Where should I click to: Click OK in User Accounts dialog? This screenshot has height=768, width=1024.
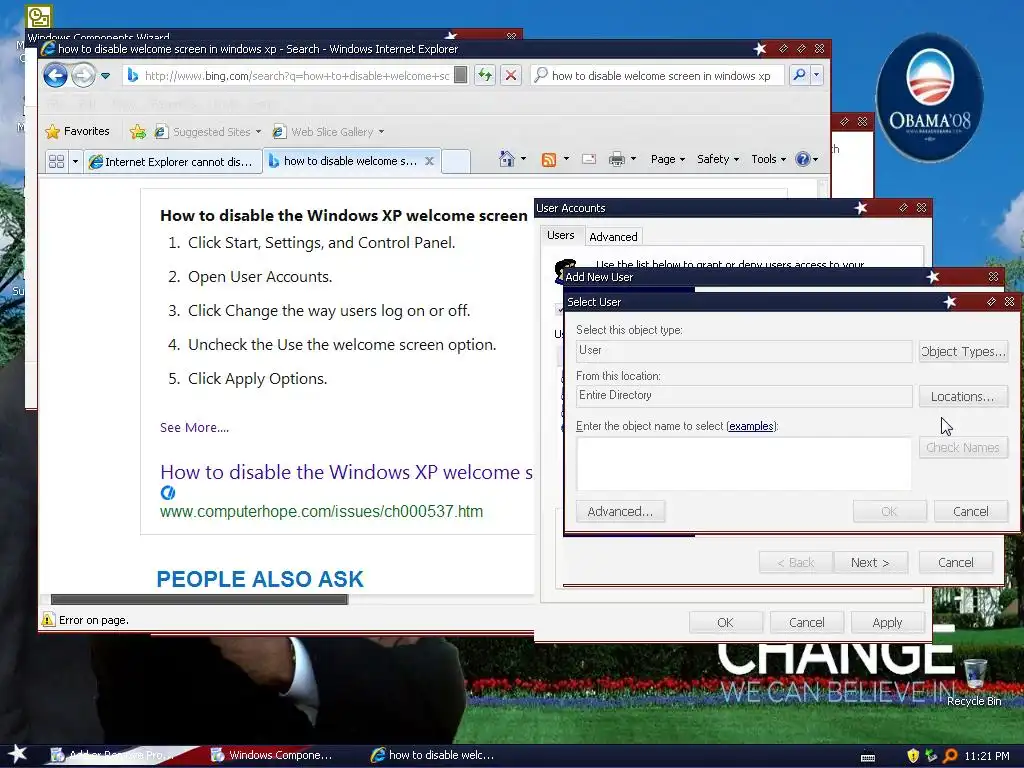pyautogui.click(x=726, y=622)
